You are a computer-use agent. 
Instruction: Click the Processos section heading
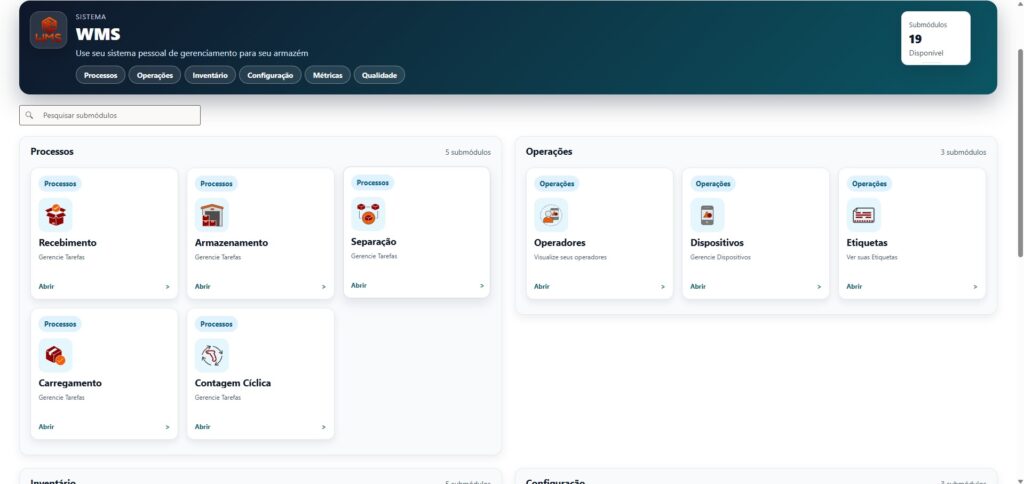tap(52, 152)
